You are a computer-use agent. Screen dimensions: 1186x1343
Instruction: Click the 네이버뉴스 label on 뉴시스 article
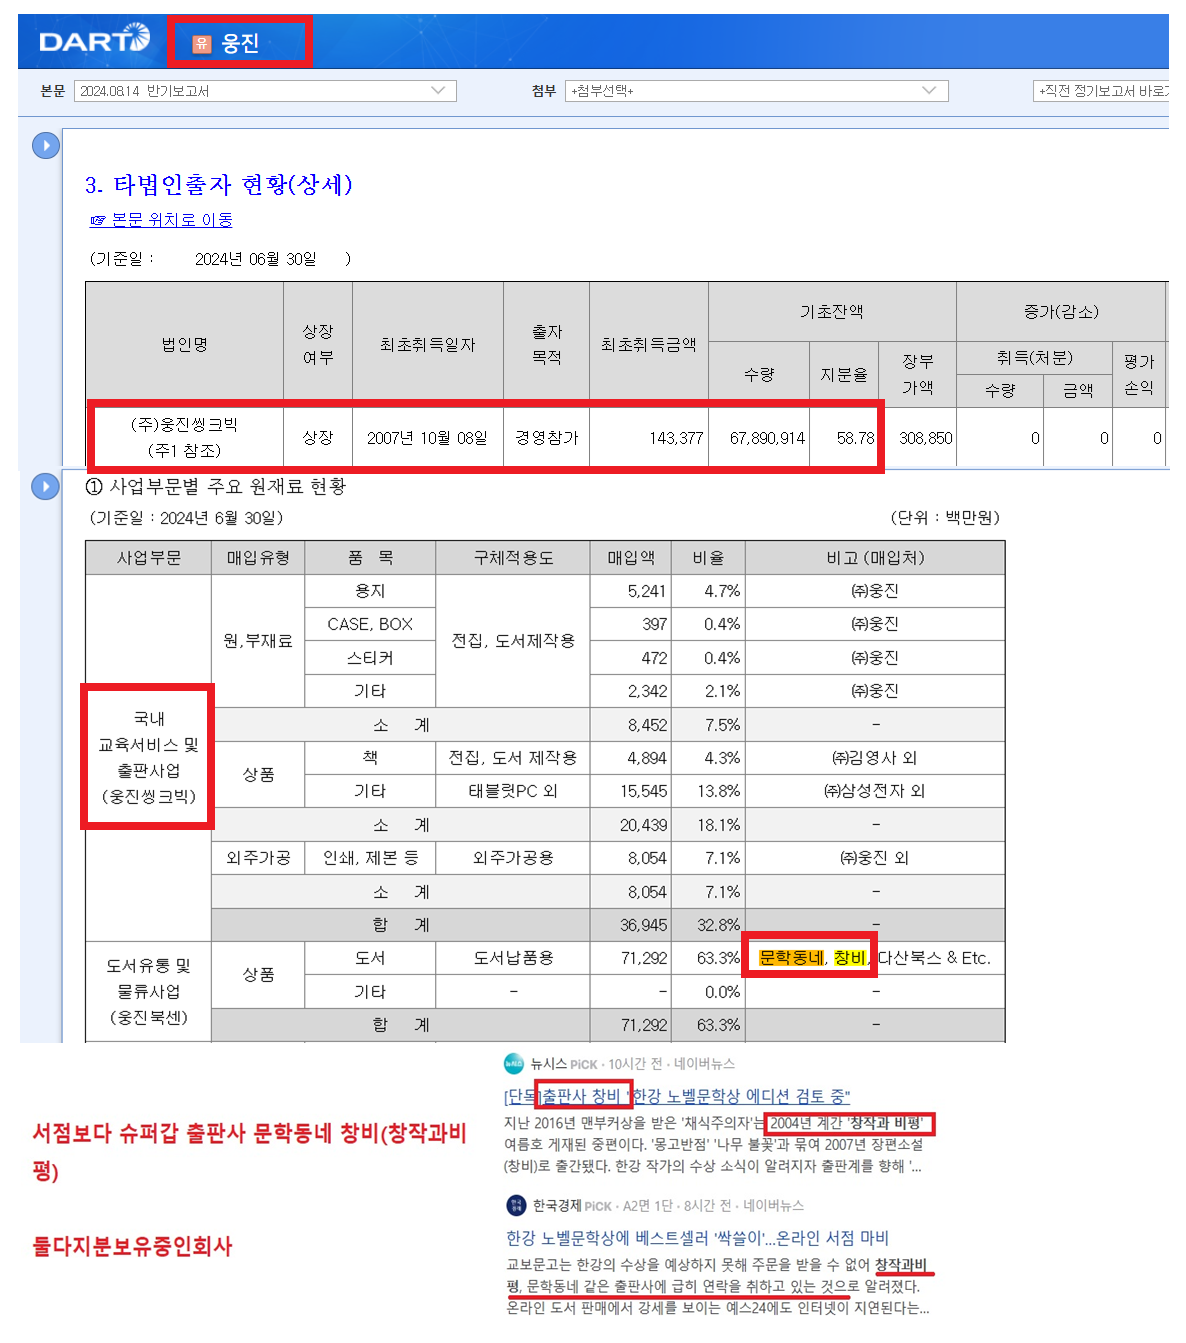pyautogui.click(x=704, y=1064)
